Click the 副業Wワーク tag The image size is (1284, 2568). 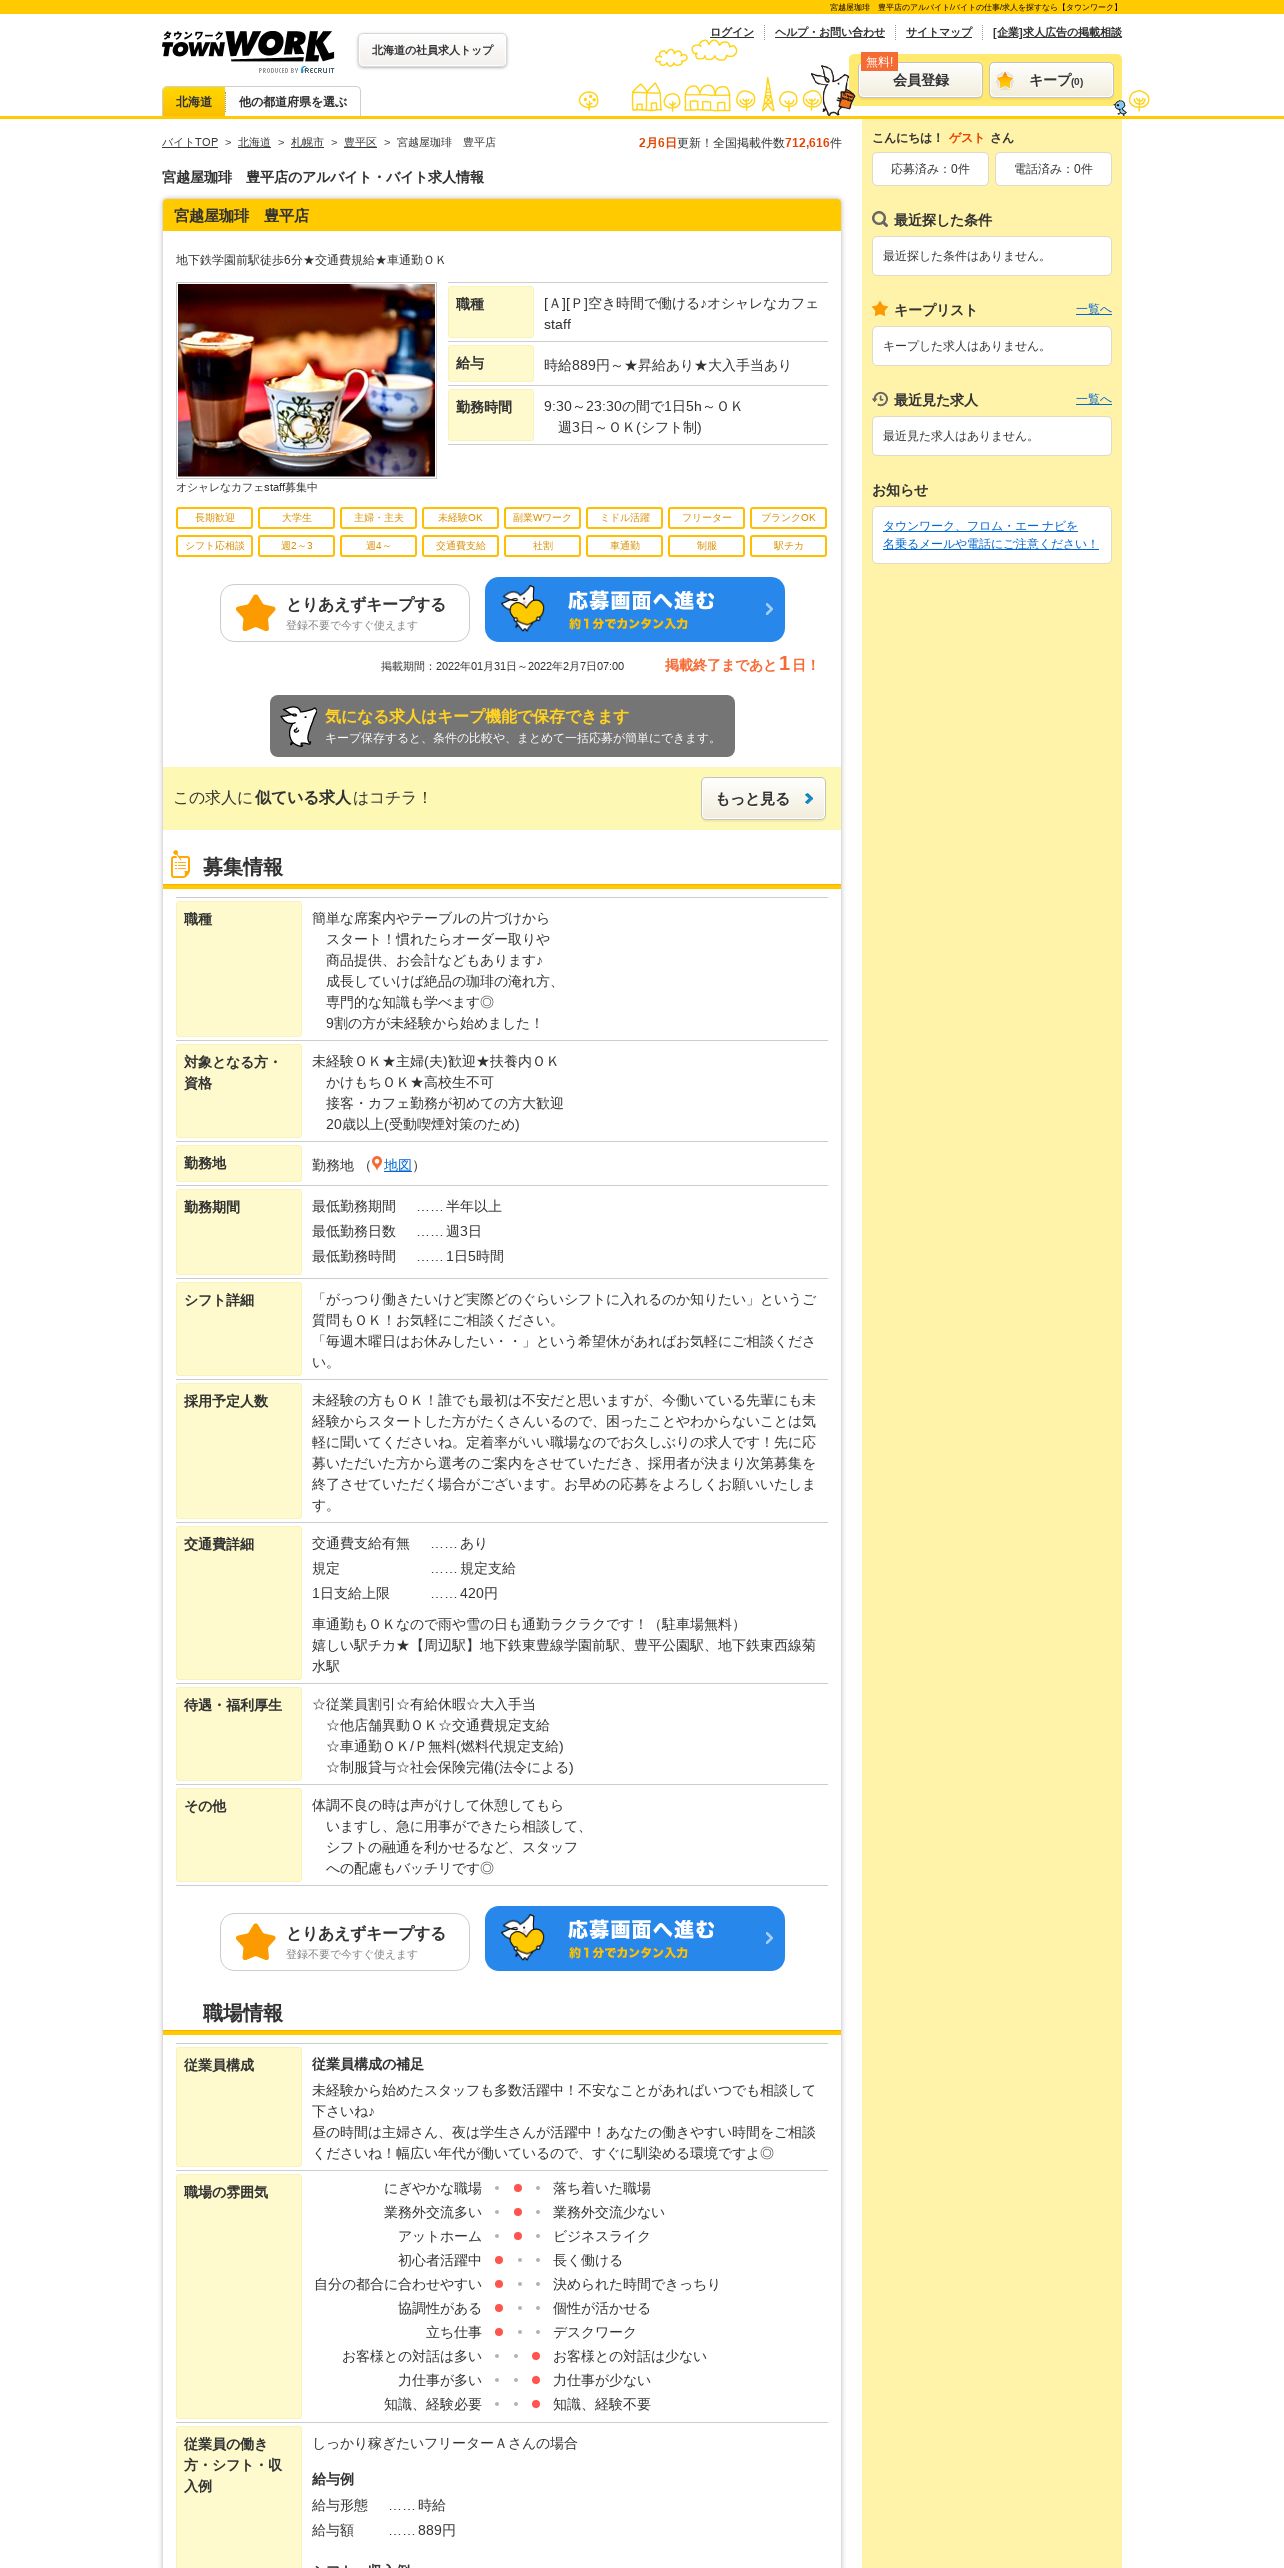pyautogui.click(x=542, y=518)
